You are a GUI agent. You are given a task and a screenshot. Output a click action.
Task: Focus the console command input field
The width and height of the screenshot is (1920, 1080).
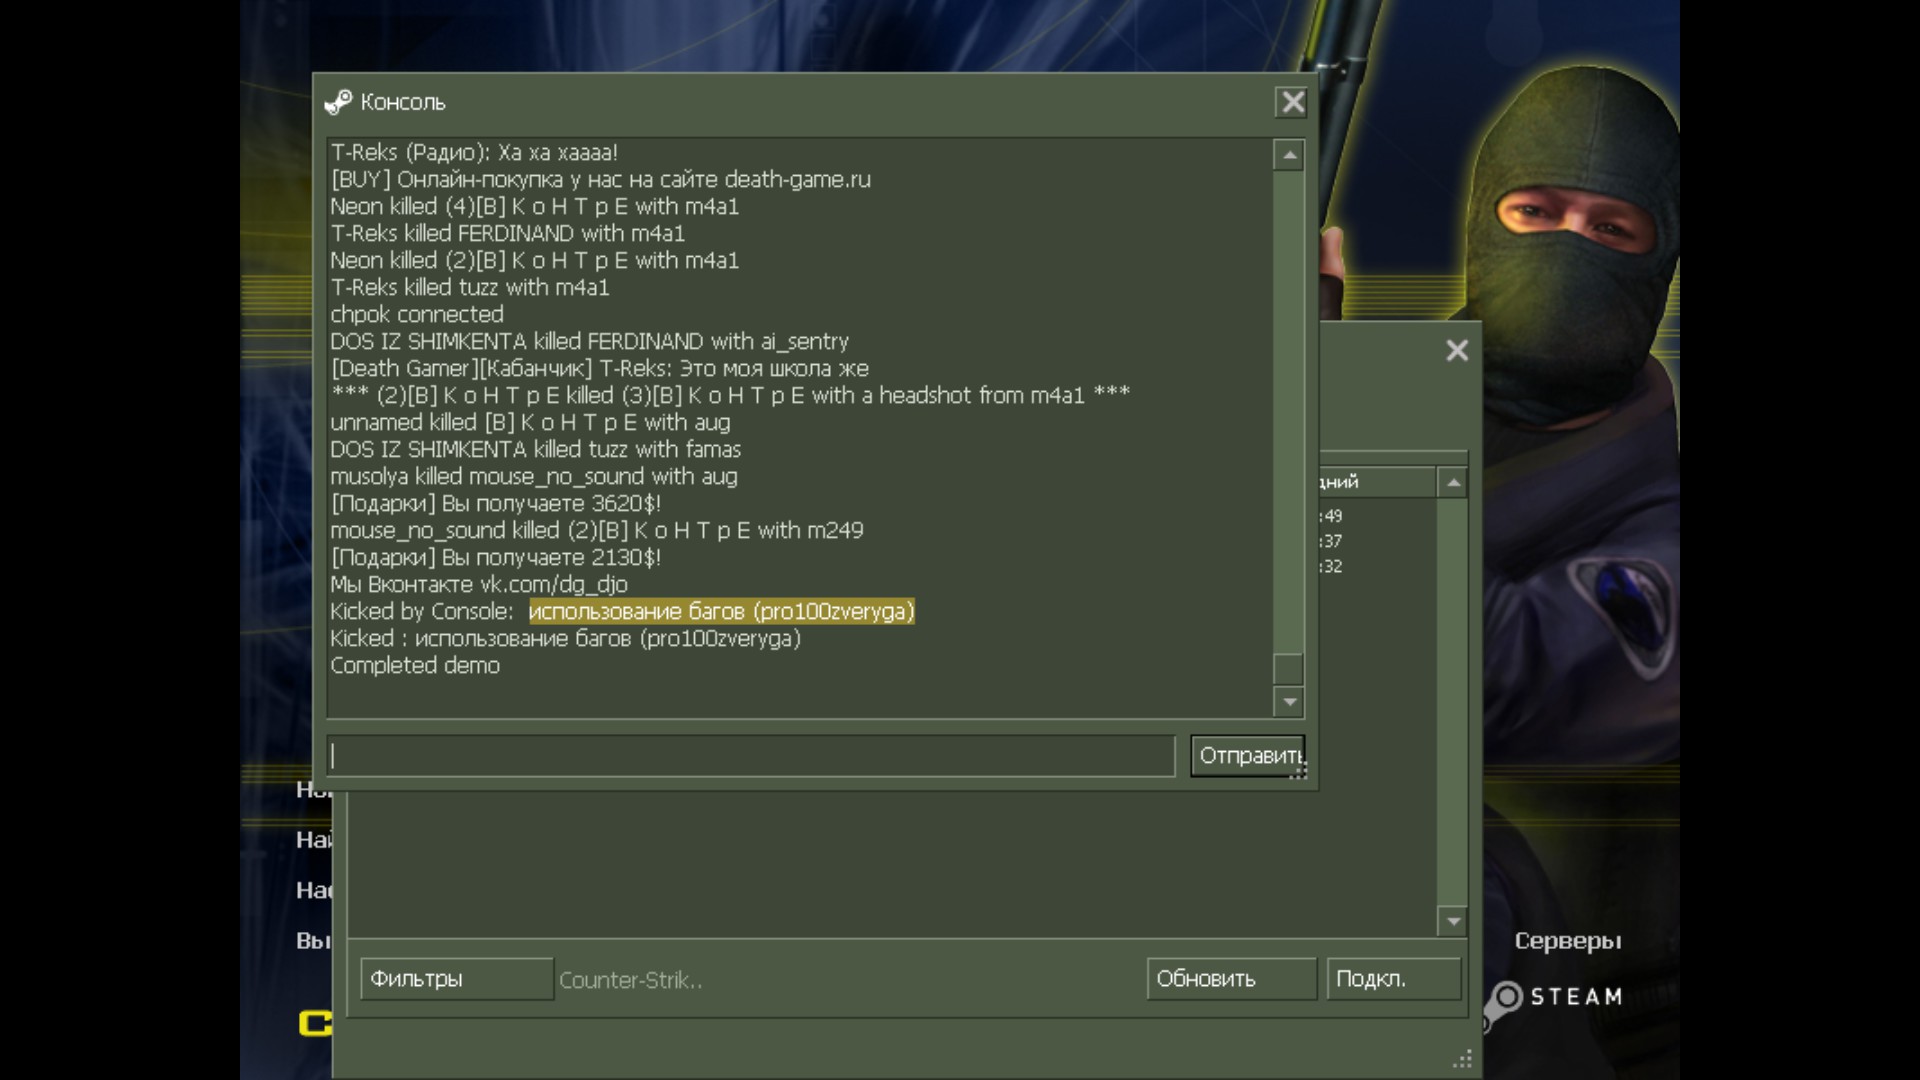750,756
